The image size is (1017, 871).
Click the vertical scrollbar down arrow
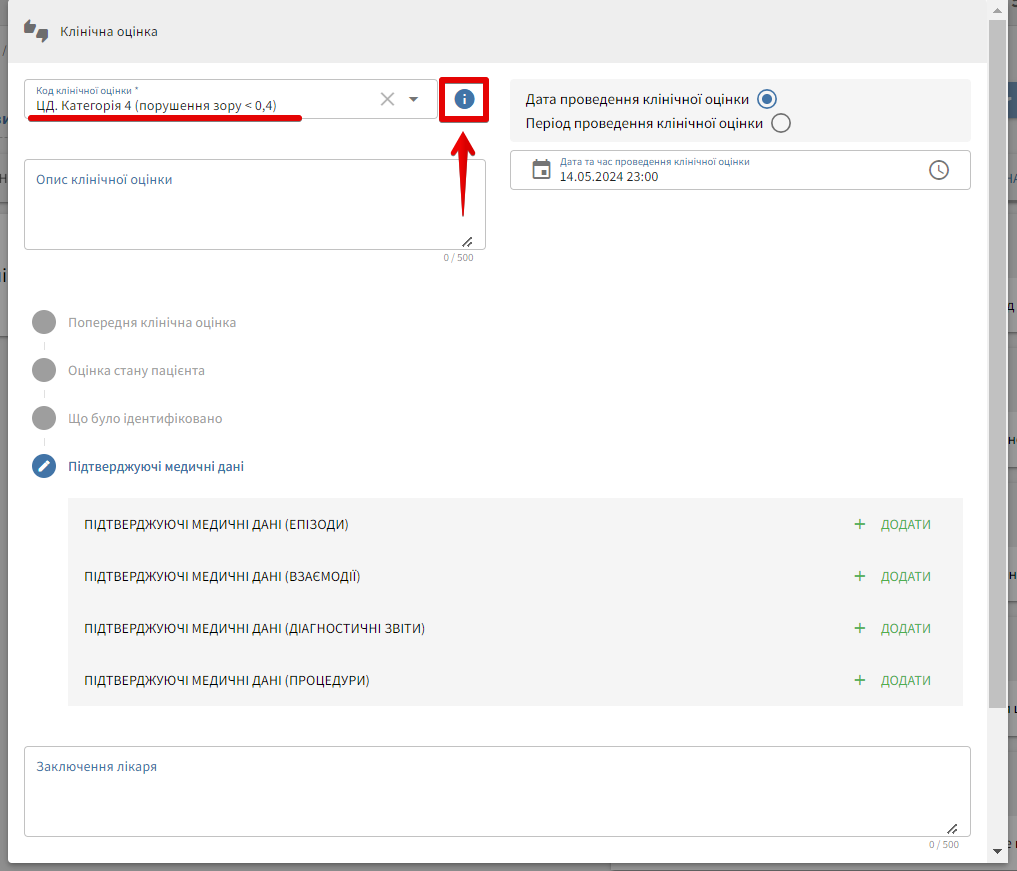[x=997, y=850]
